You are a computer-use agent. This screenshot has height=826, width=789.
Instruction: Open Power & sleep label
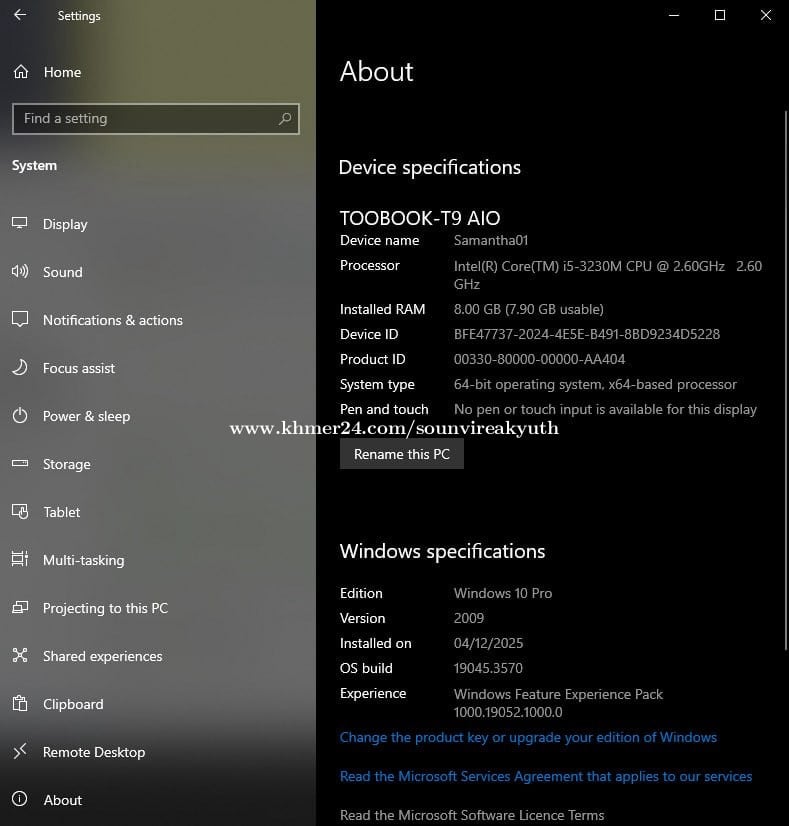tap(86, 416)
